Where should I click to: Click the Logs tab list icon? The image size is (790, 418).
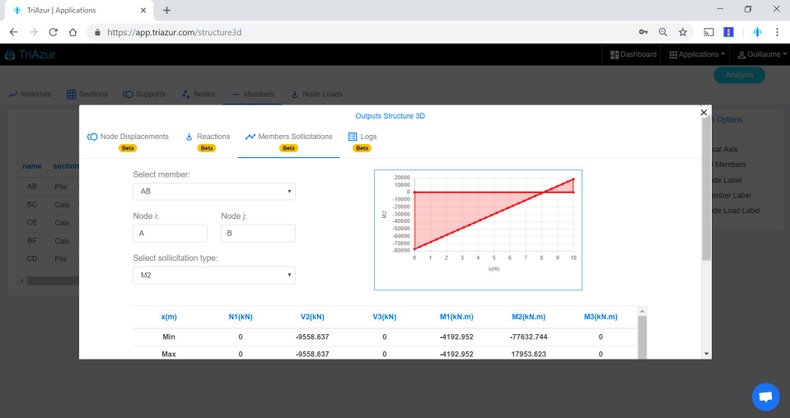coord(353,136)
